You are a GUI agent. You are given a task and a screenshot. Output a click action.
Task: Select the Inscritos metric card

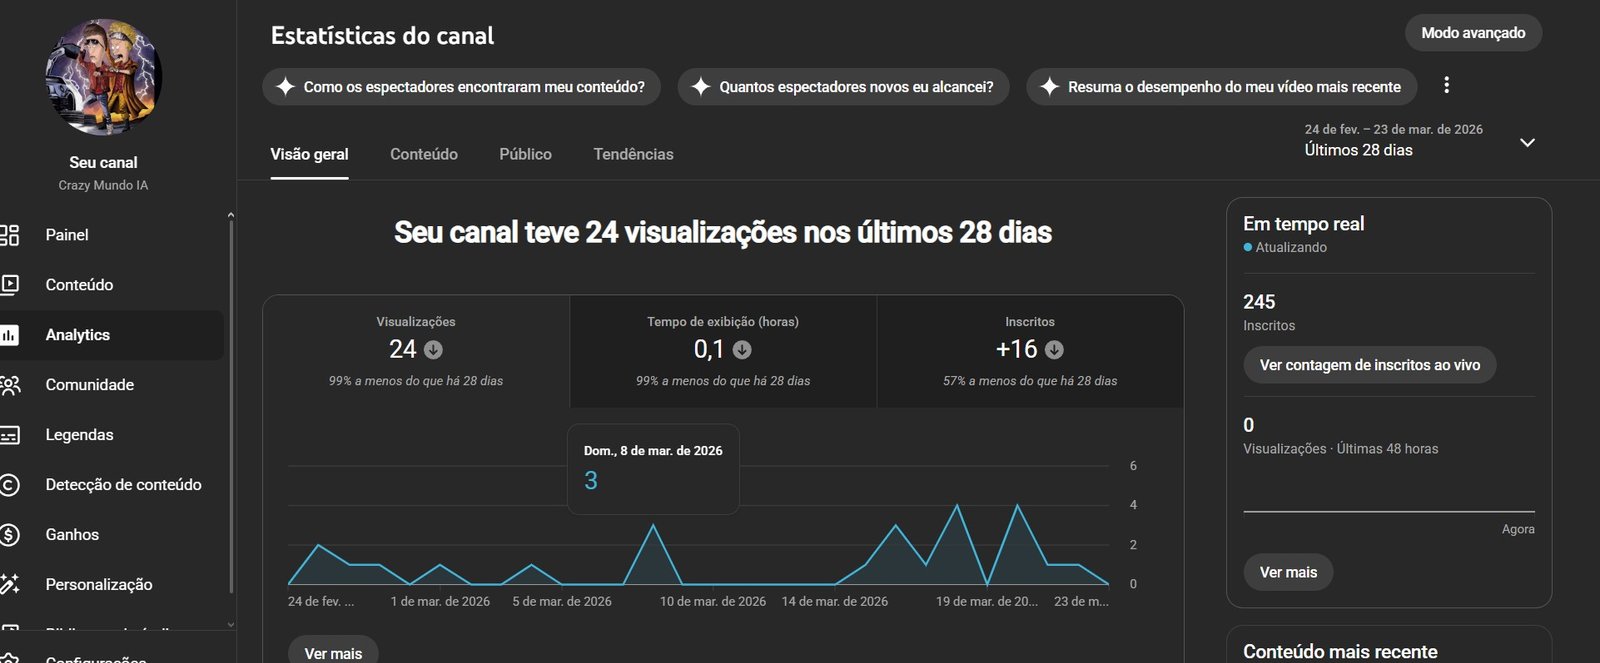(x=1030, y=351)
